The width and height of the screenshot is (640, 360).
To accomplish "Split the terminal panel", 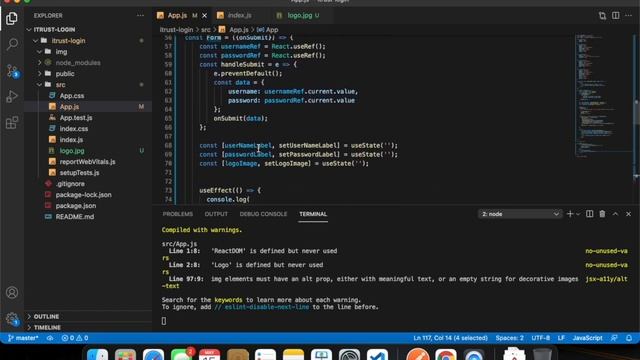I will click(589, 214).
